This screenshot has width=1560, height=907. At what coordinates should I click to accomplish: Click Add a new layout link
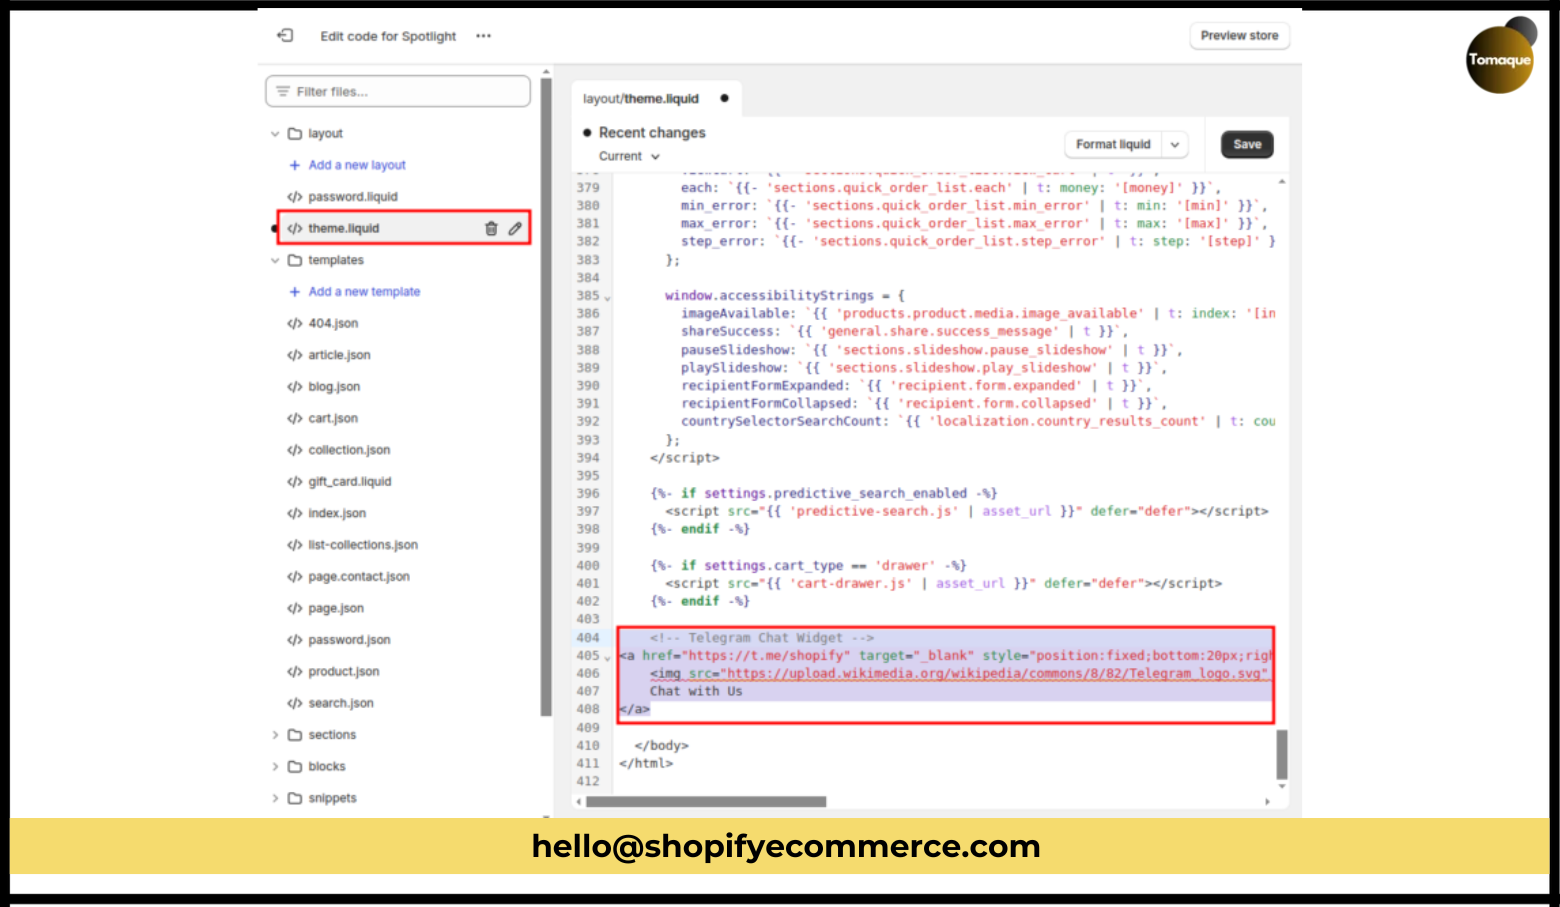pyautogui.click(x=357, y=165)
